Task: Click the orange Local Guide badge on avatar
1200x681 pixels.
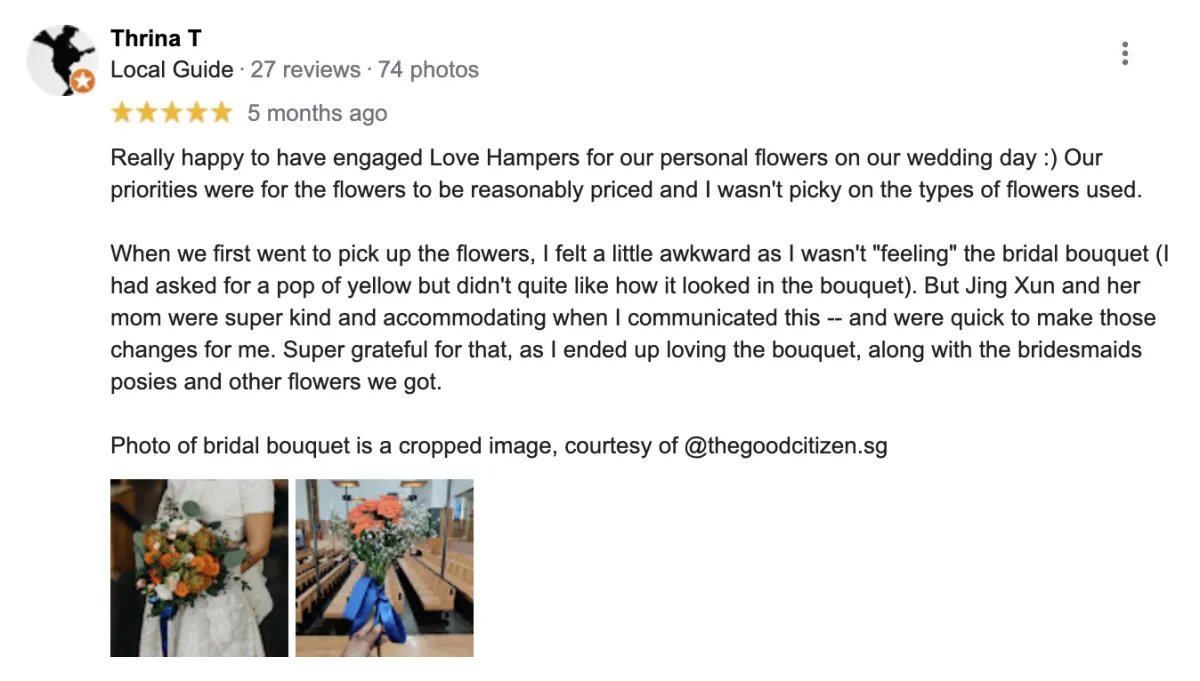Action: click(x=83, y=81)
